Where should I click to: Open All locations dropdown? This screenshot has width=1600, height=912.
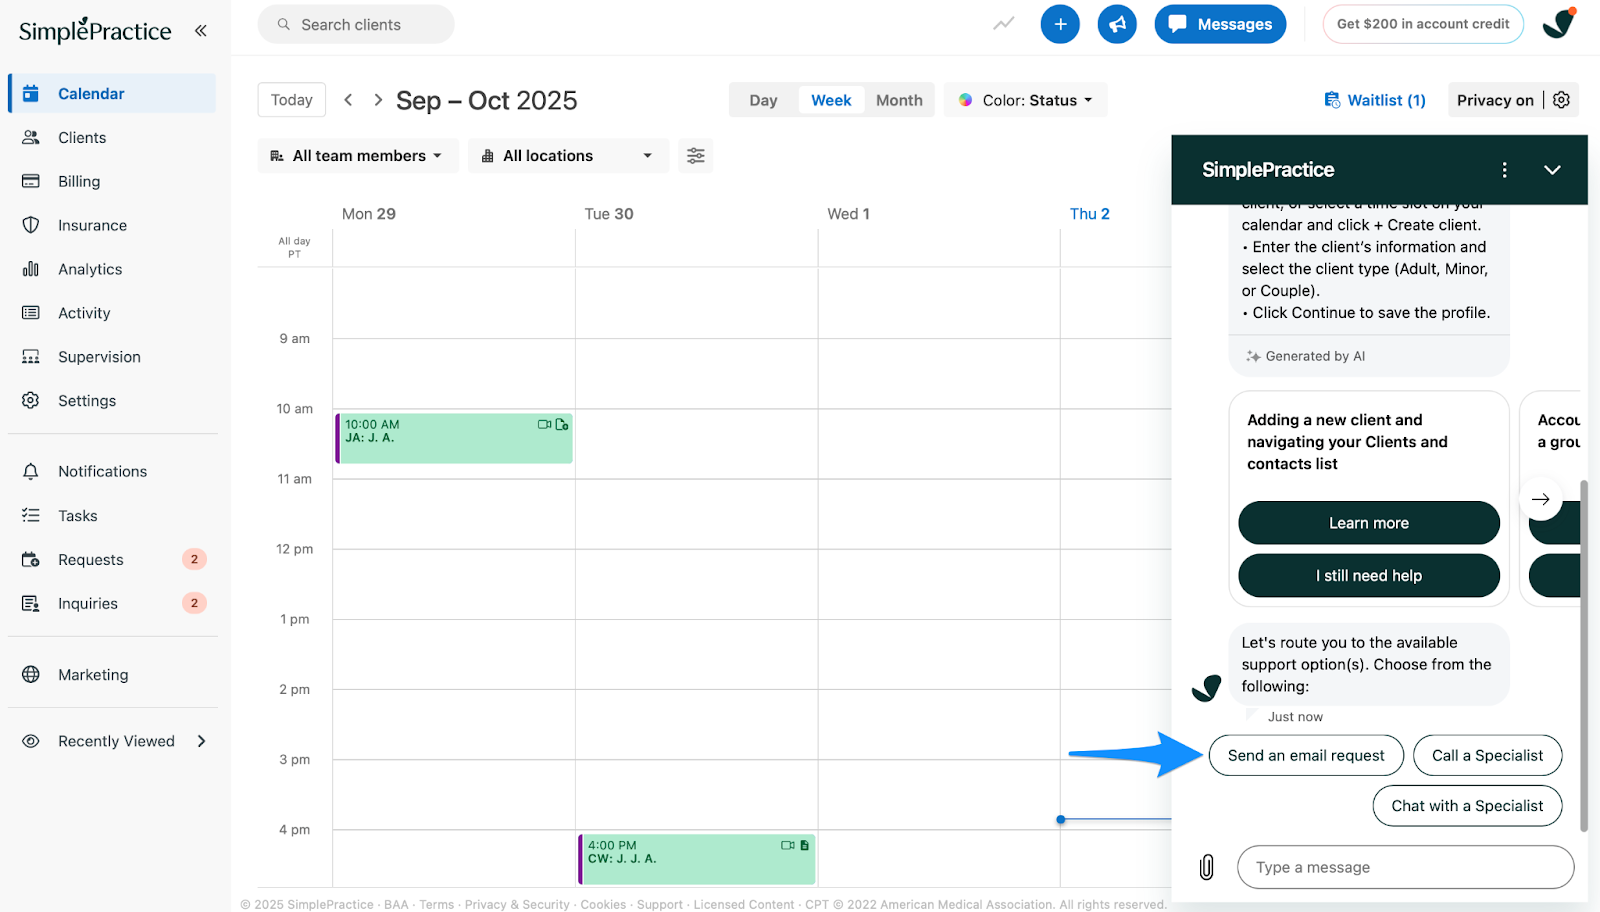point(567,156)
